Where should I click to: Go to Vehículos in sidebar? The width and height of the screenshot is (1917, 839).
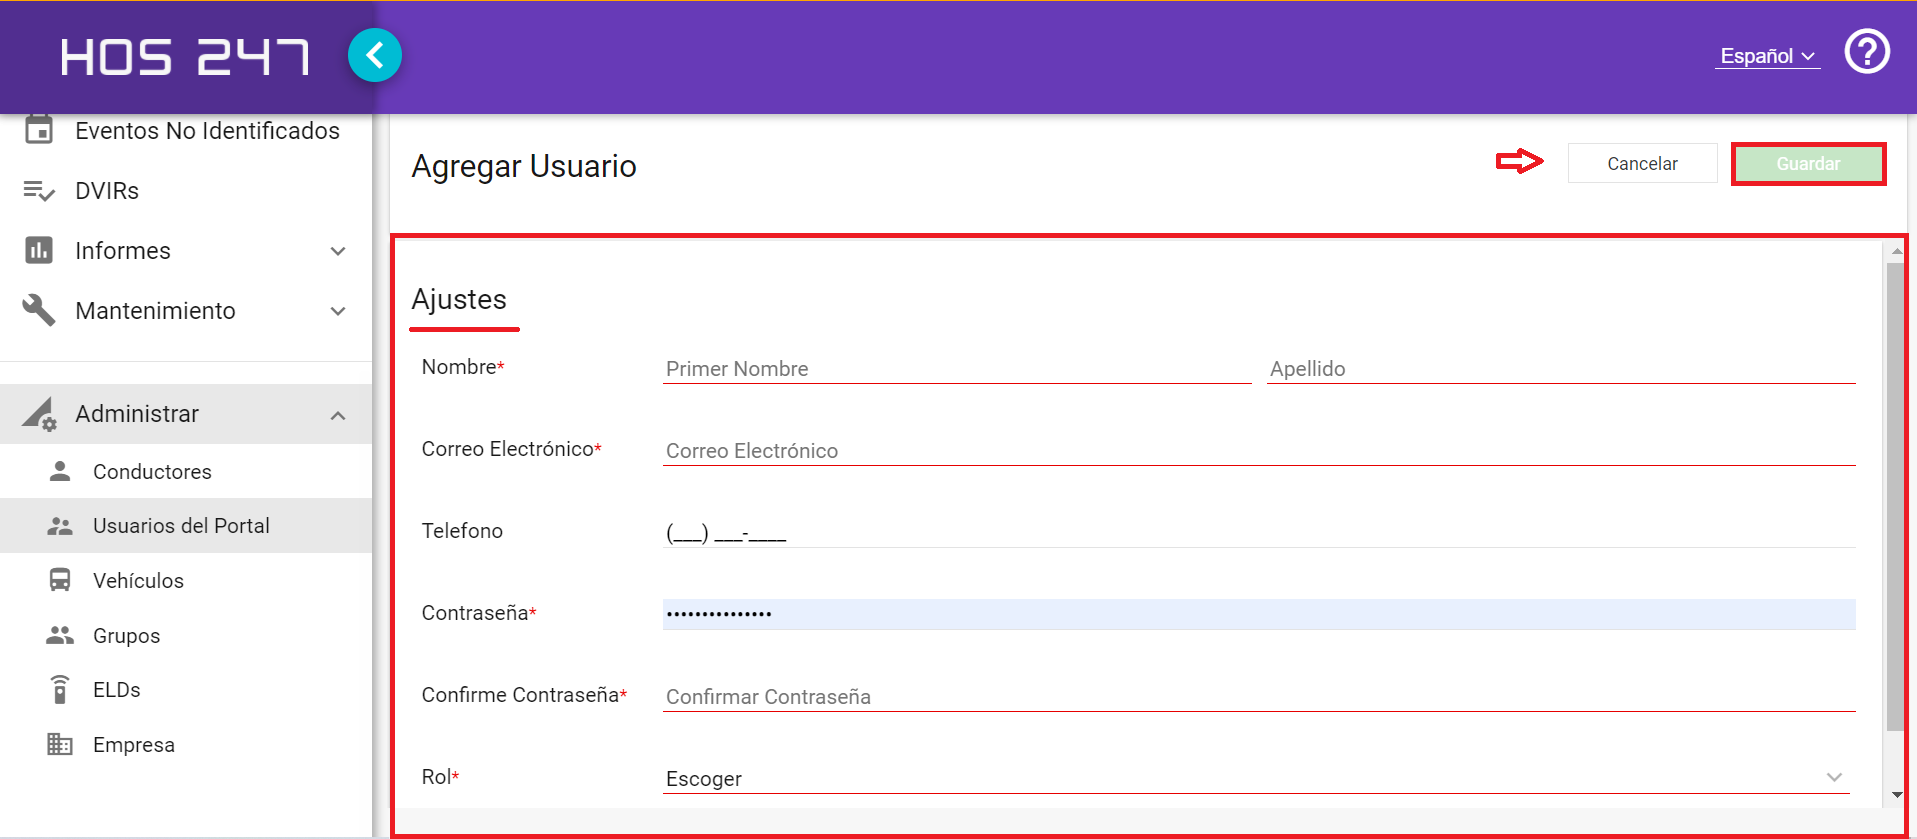coord(186,580)
